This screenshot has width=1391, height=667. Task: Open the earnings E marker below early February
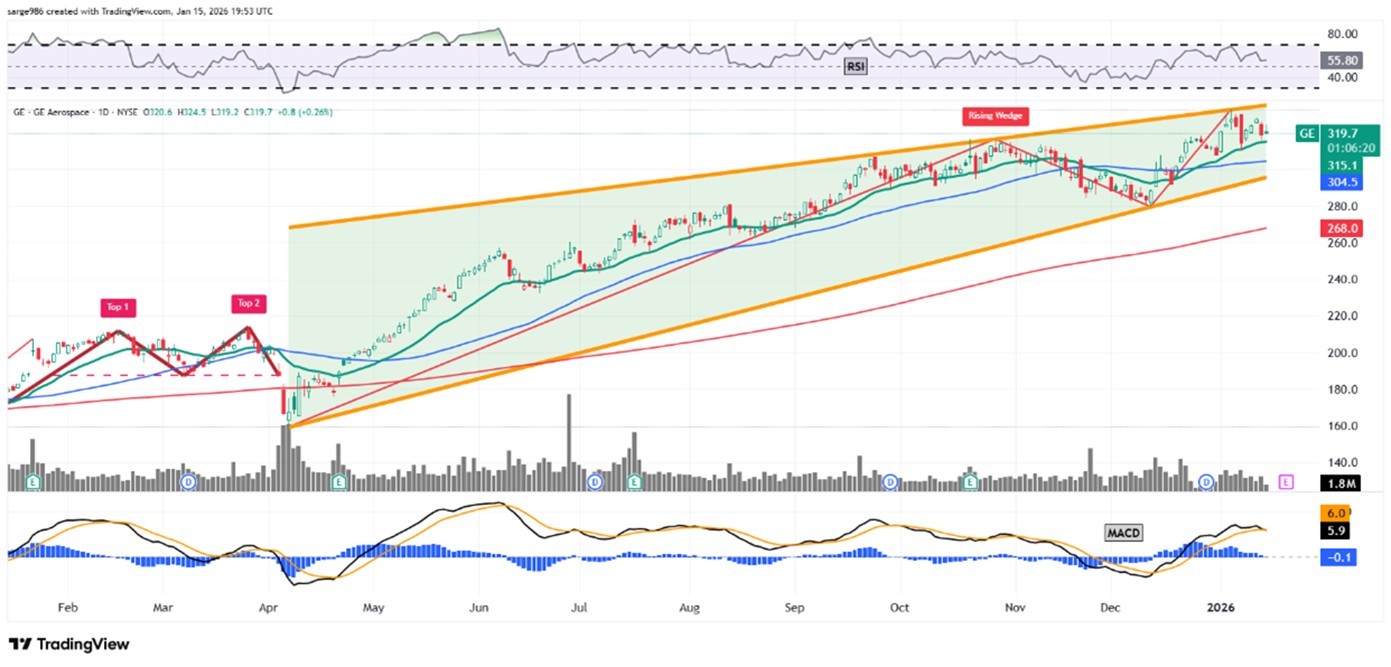pyautogui.click(x=37, y=482)
